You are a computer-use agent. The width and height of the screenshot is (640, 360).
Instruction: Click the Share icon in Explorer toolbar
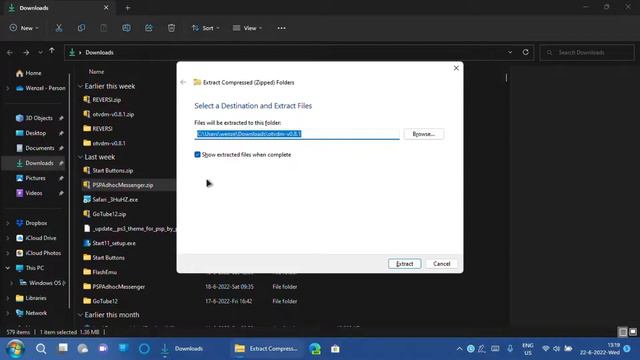click(149, 28)
